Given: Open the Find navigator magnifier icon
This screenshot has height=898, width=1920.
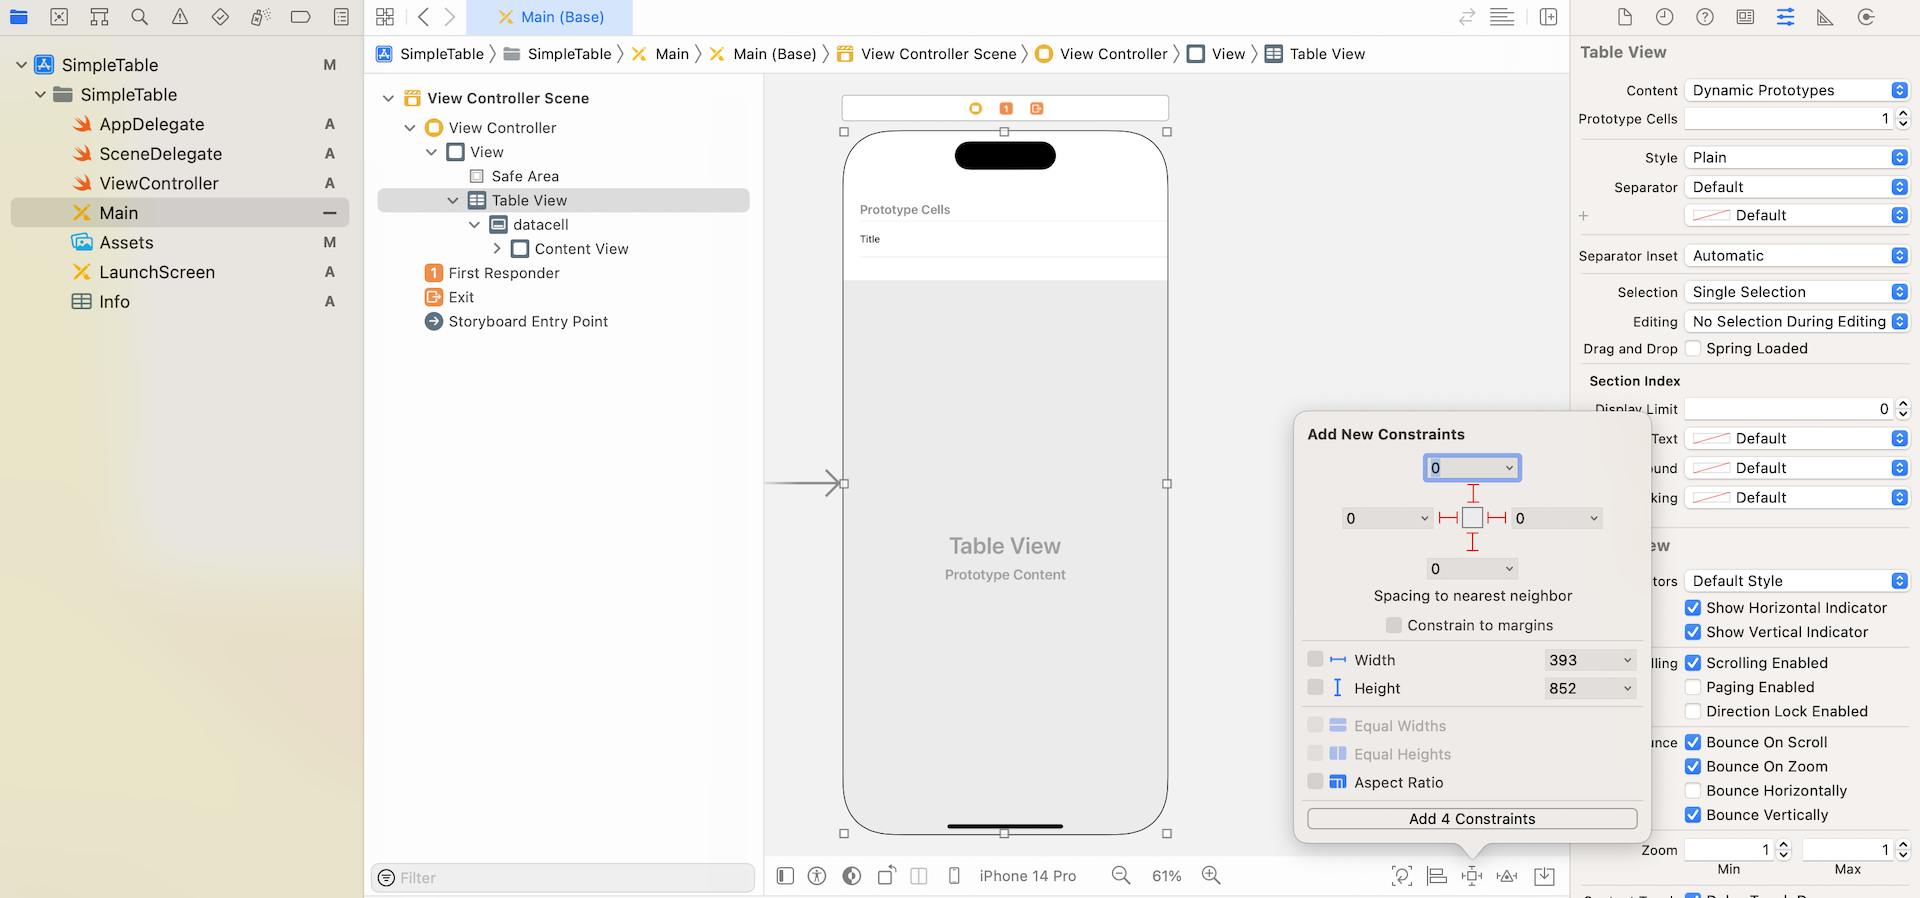Looking at the screenshot, I should pyautogui.click(x=140, y=17).
